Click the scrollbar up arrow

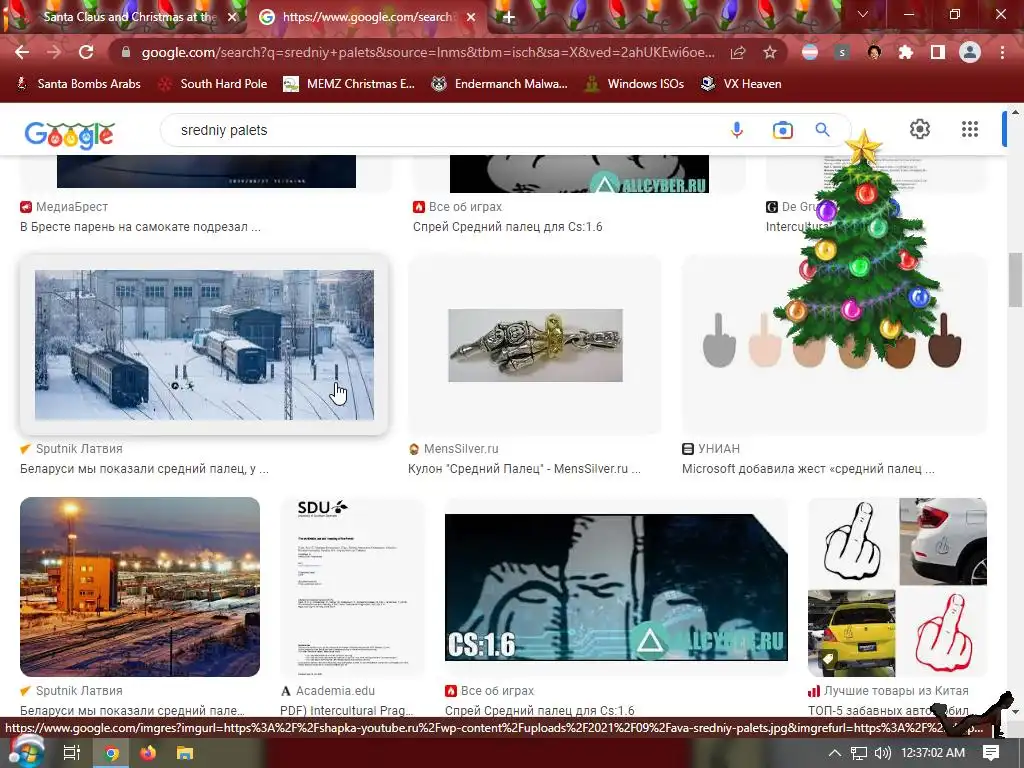click(1015, 112)
